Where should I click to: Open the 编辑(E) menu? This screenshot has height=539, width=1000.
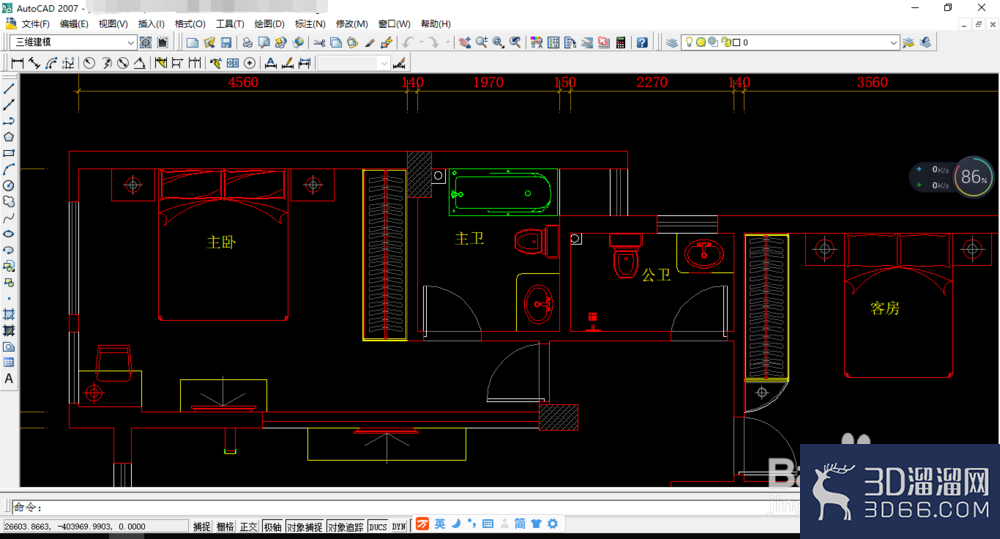coord(74,24)
